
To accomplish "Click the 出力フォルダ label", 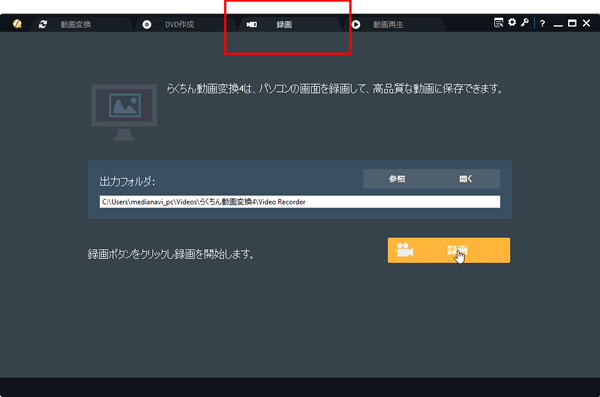I will point(127,181).
